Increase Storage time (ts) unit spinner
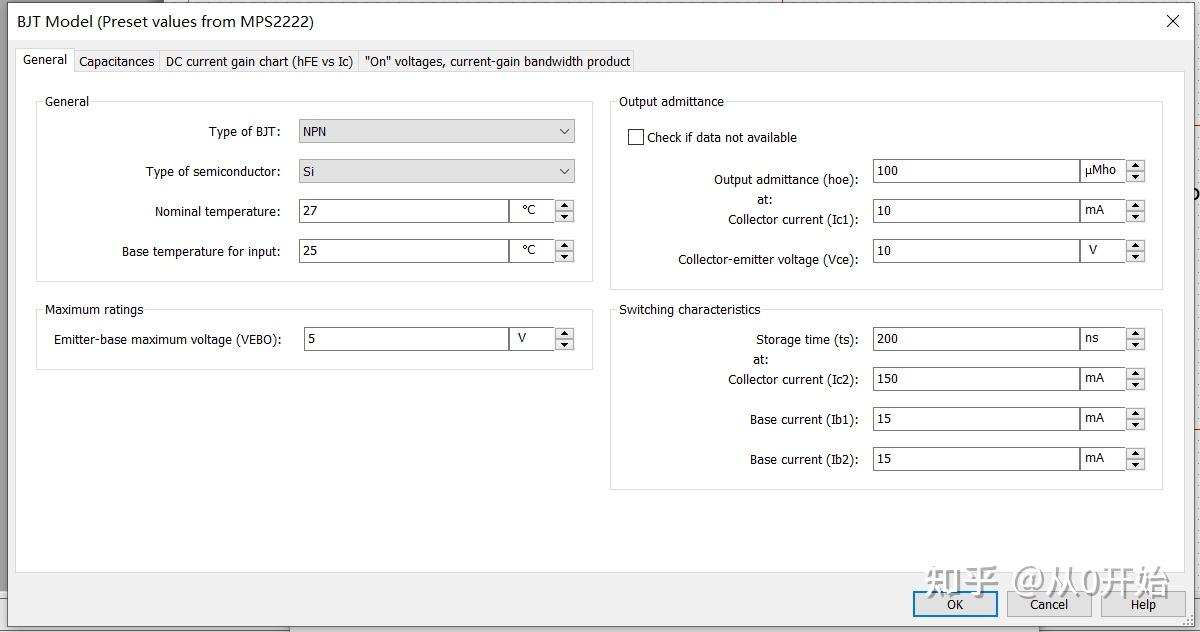 [1135, 334]
